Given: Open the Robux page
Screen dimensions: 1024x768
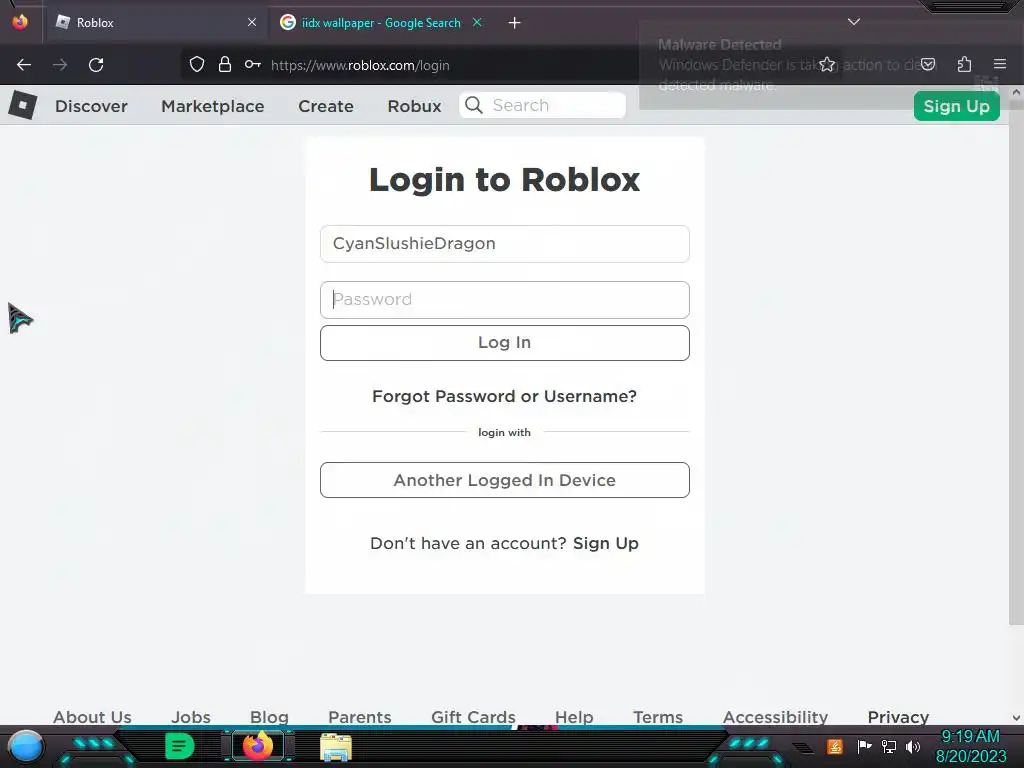Looking at the screenshot, I should point(415,106).
